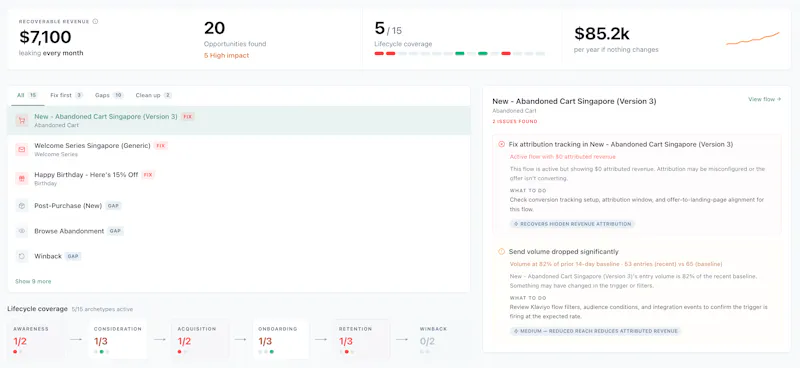Select New - Abandoned Cart Singapore (Version 3) row
The height and width of the screenshot is (368, 800).
coord(239,120)
